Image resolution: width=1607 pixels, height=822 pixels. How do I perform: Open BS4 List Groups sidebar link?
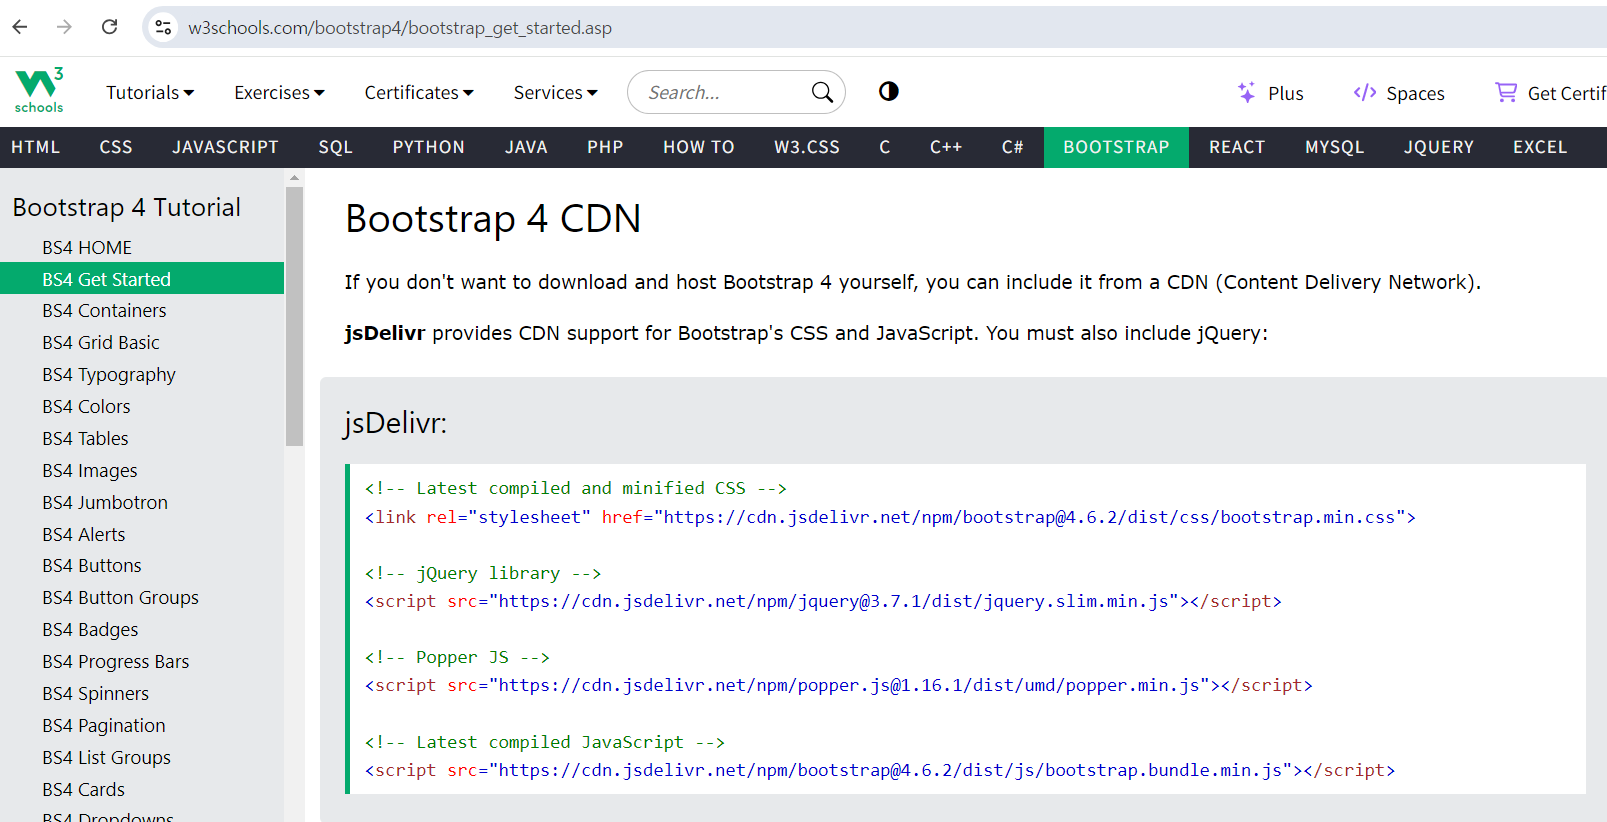click(x=142, y=758)
